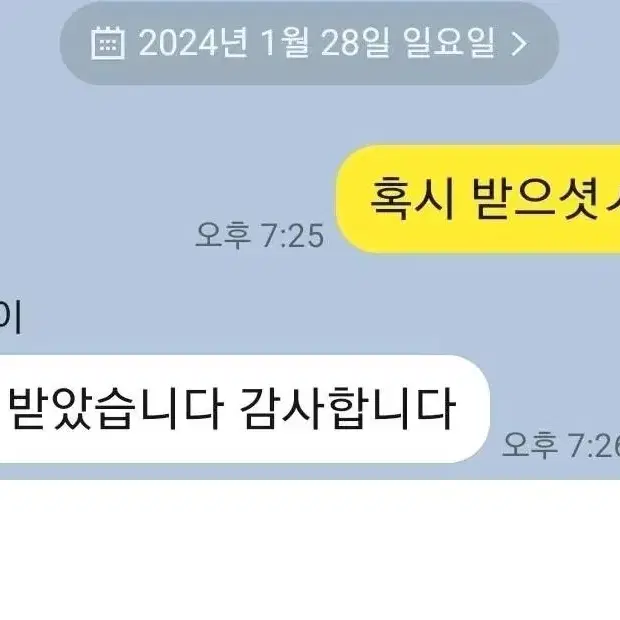The image size is (620, 620).
Task: Tap the left rounded edge of the yellow bubble
Action: click(347, 199)
